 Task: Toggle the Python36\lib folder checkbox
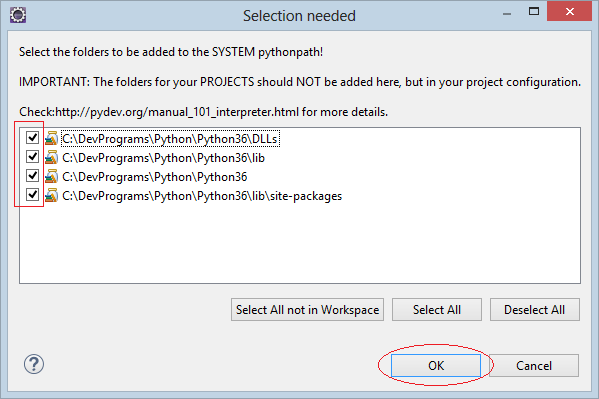point(32,157)
